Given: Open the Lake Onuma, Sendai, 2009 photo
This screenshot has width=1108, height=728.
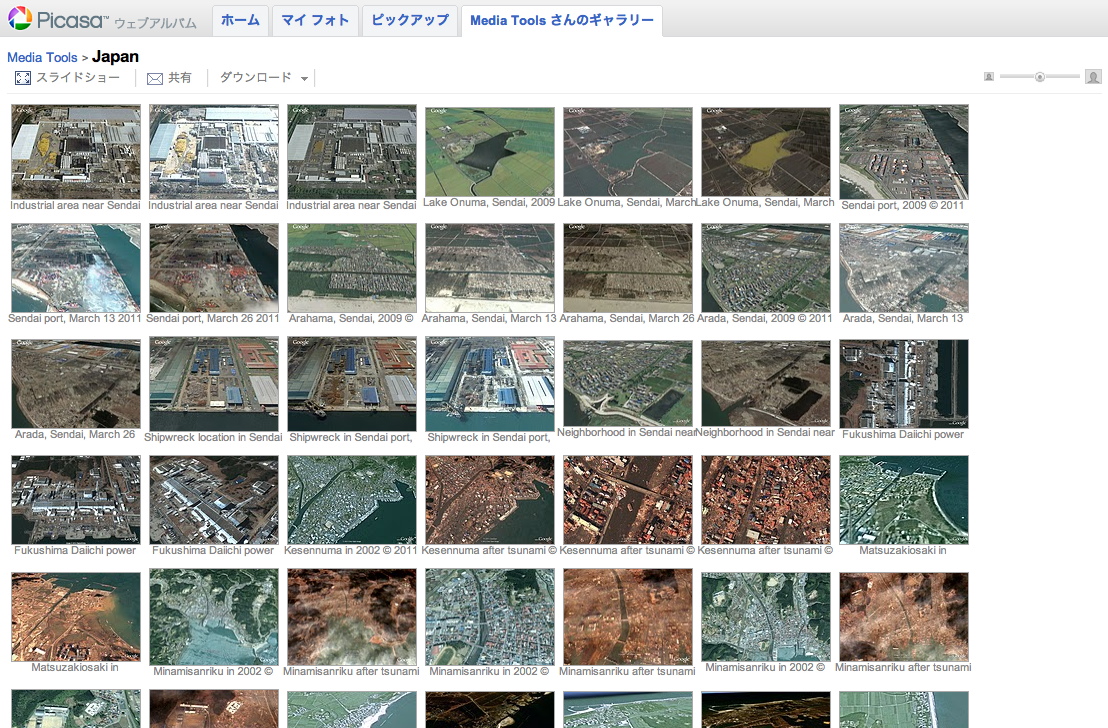Looking at the screenshot, I should 490,151.
